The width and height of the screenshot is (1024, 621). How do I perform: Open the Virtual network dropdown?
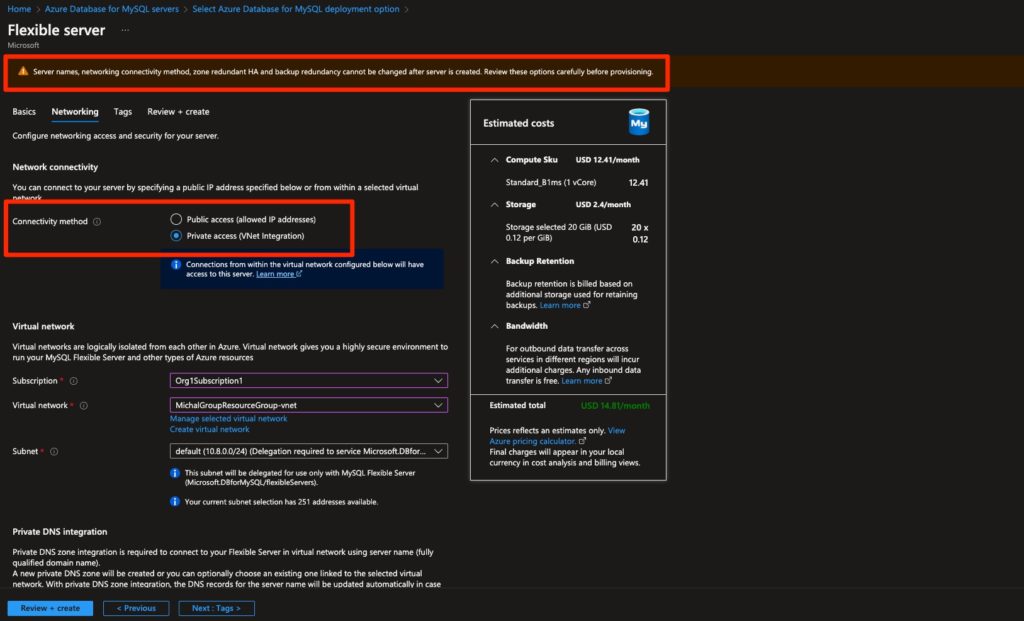click(308, 405)
